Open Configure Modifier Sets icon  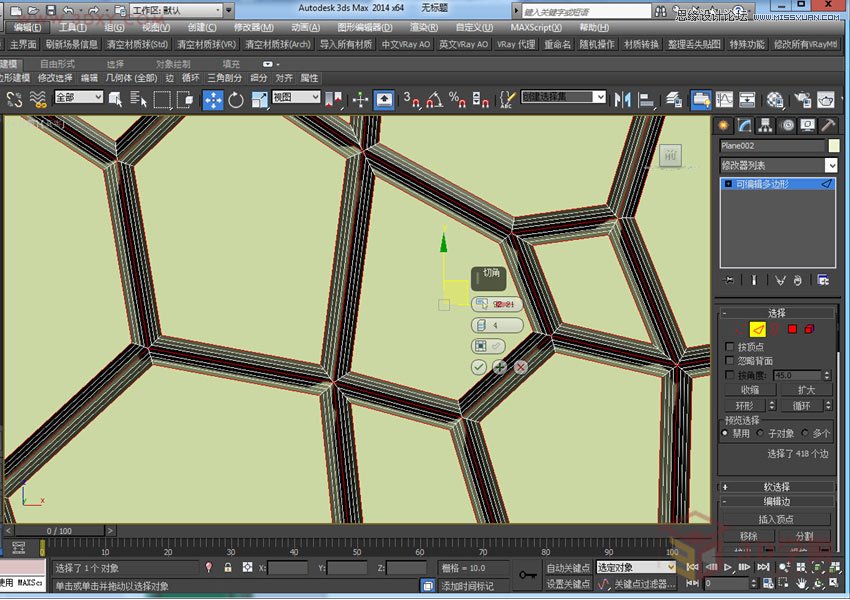pyautogui.click(x=823, y=280)
